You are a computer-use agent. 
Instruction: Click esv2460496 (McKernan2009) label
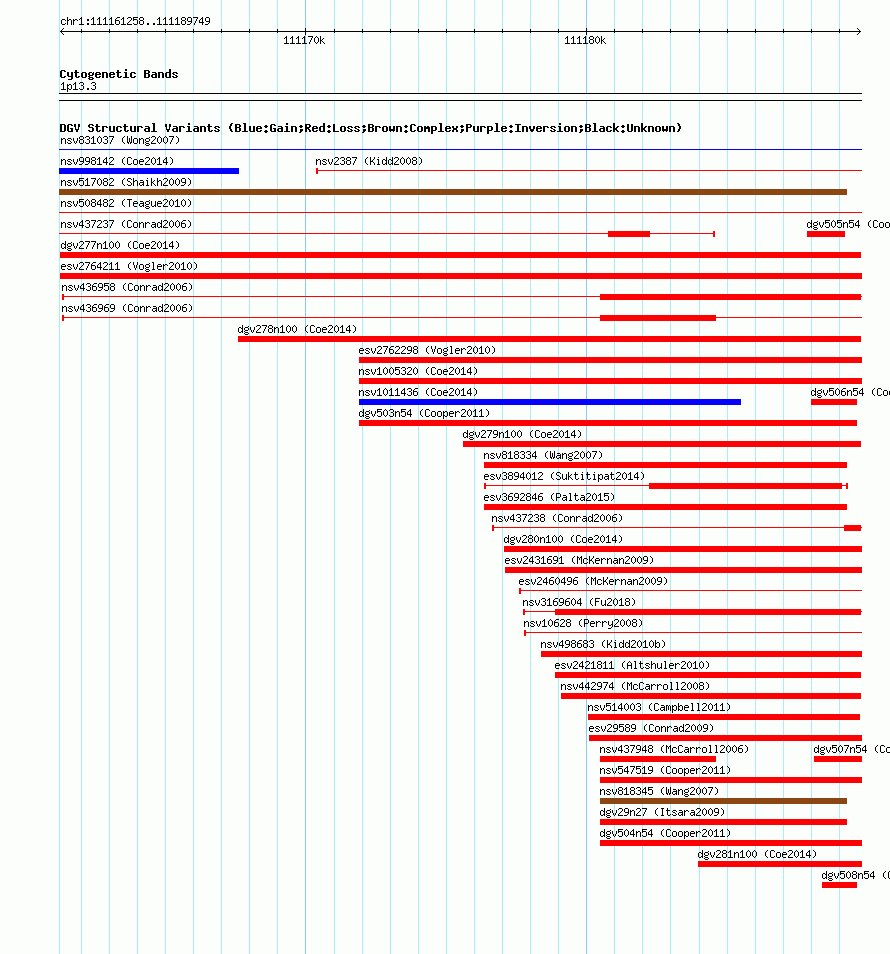(x=593, y=581)
